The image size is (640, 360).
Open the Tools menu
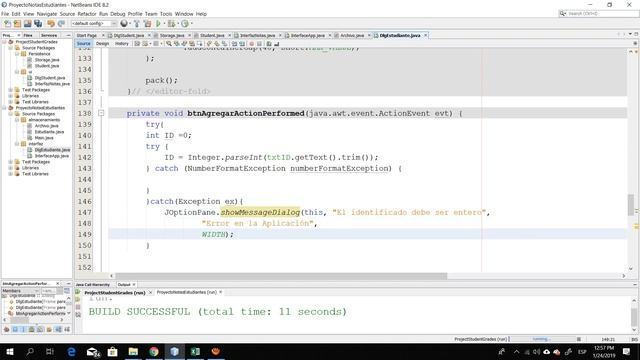pyautogui.click(x=166, y=14)
